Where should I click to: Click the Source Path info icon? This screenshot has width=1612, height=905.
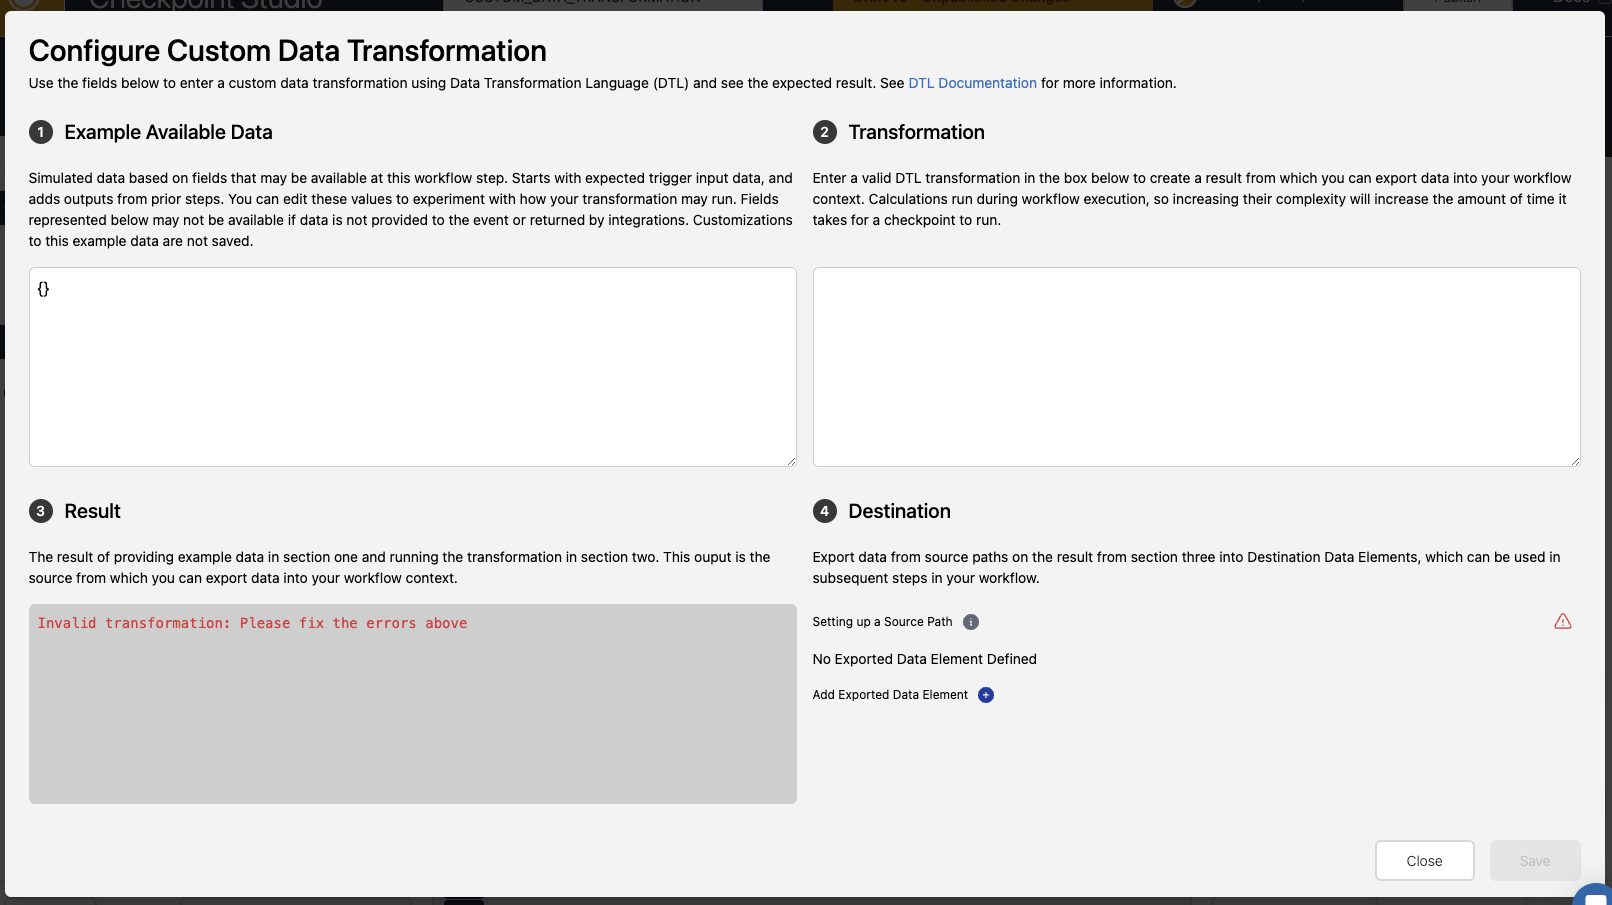click(970, 622)
